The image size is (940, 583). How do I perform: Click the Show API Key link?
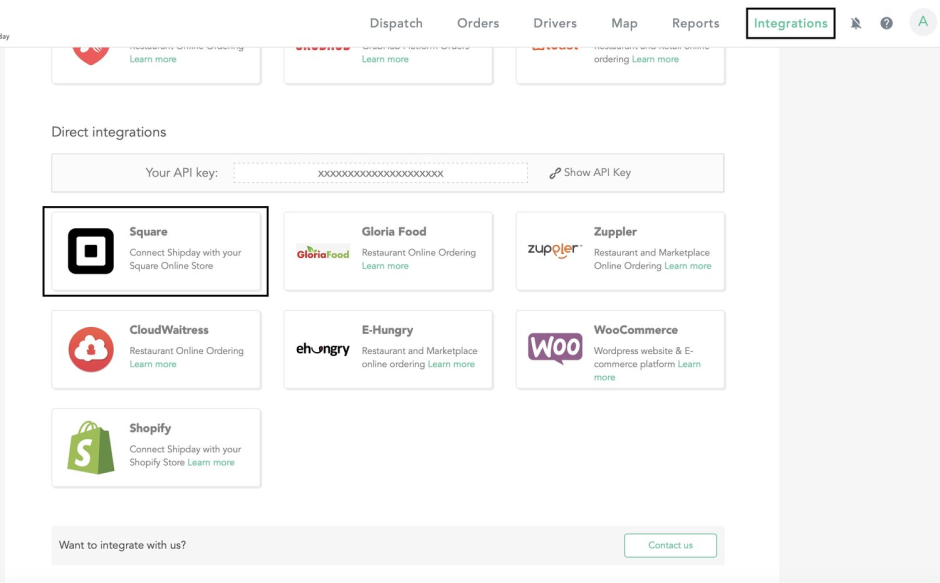tap(597, 173)
